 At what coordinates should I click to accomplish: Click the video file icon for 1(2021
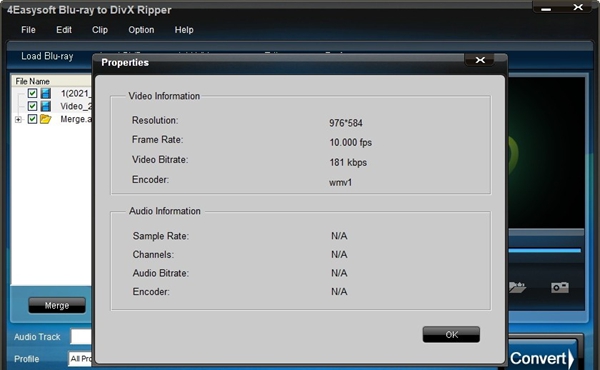(46, 93)
